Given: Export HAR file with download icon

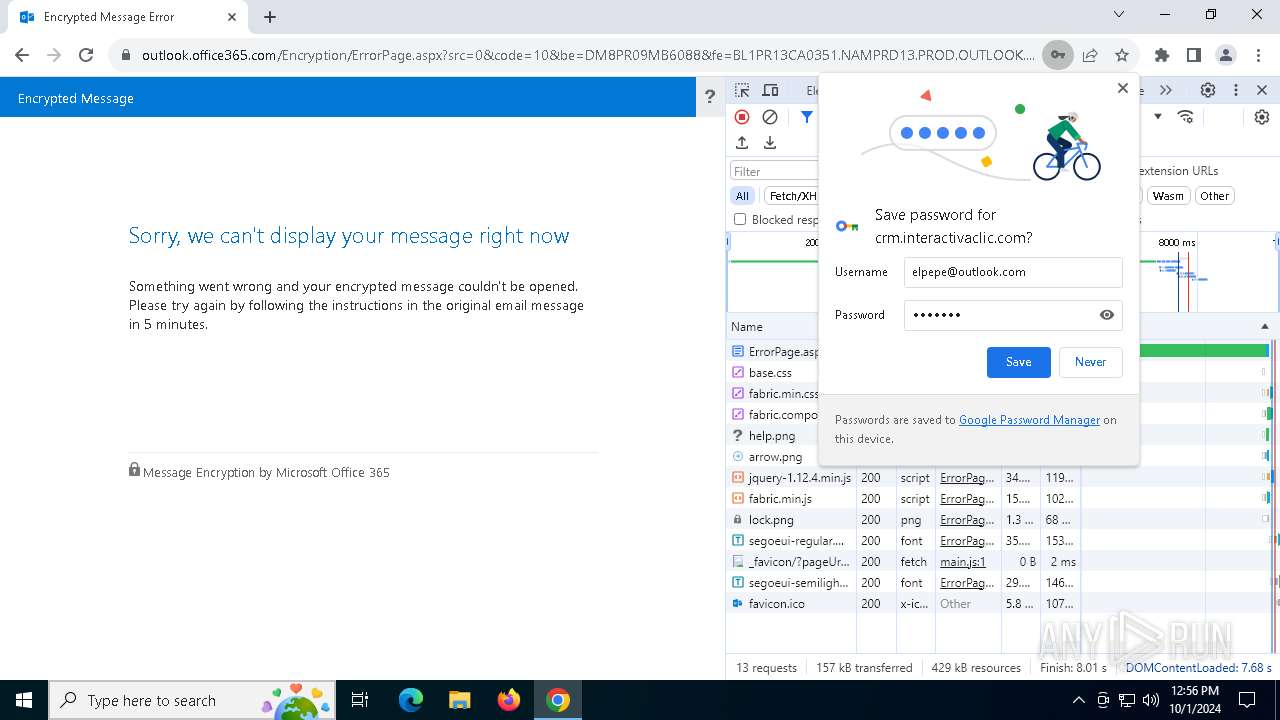Looking at the screenshot, I should pos(770,143).
